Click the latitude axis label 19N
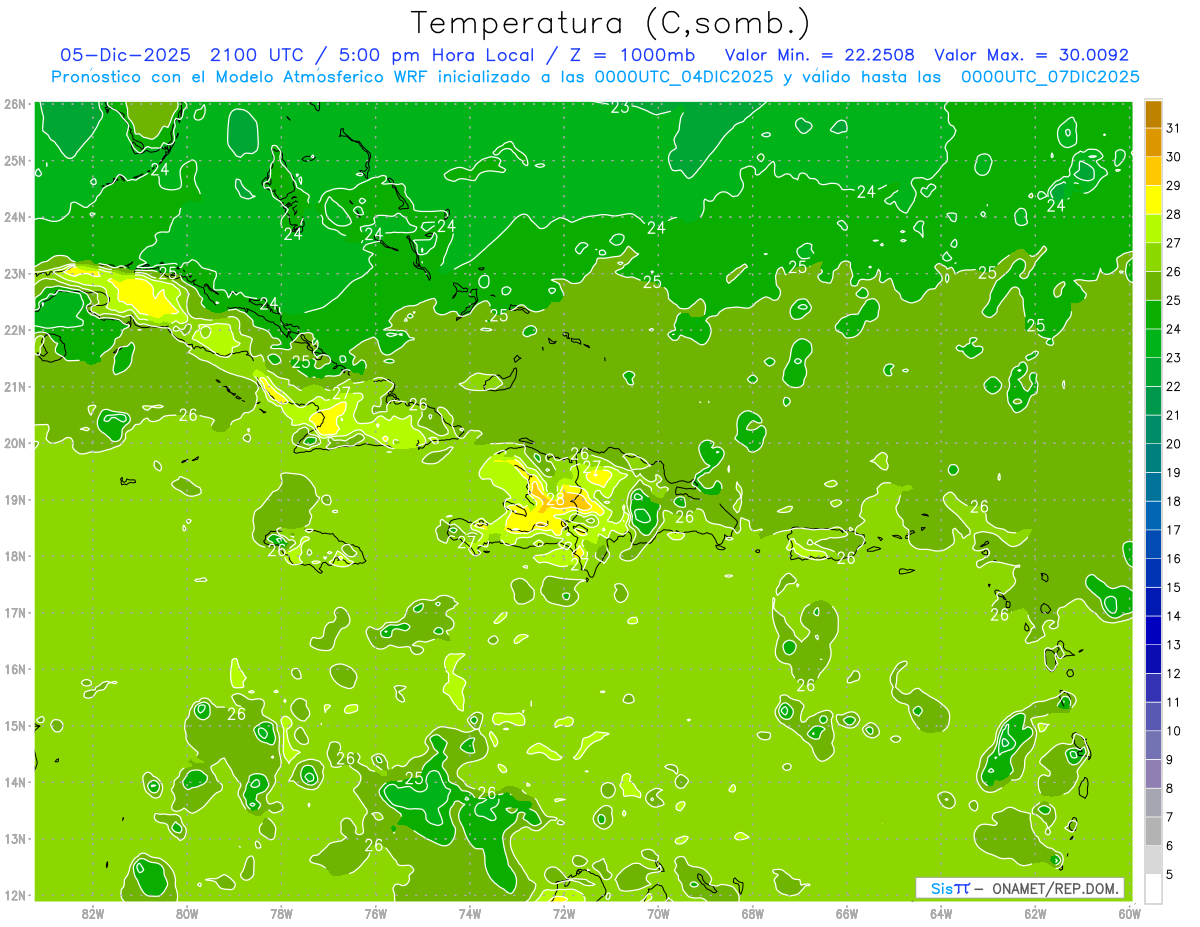1200x927 pixels. tap(15, 499)
